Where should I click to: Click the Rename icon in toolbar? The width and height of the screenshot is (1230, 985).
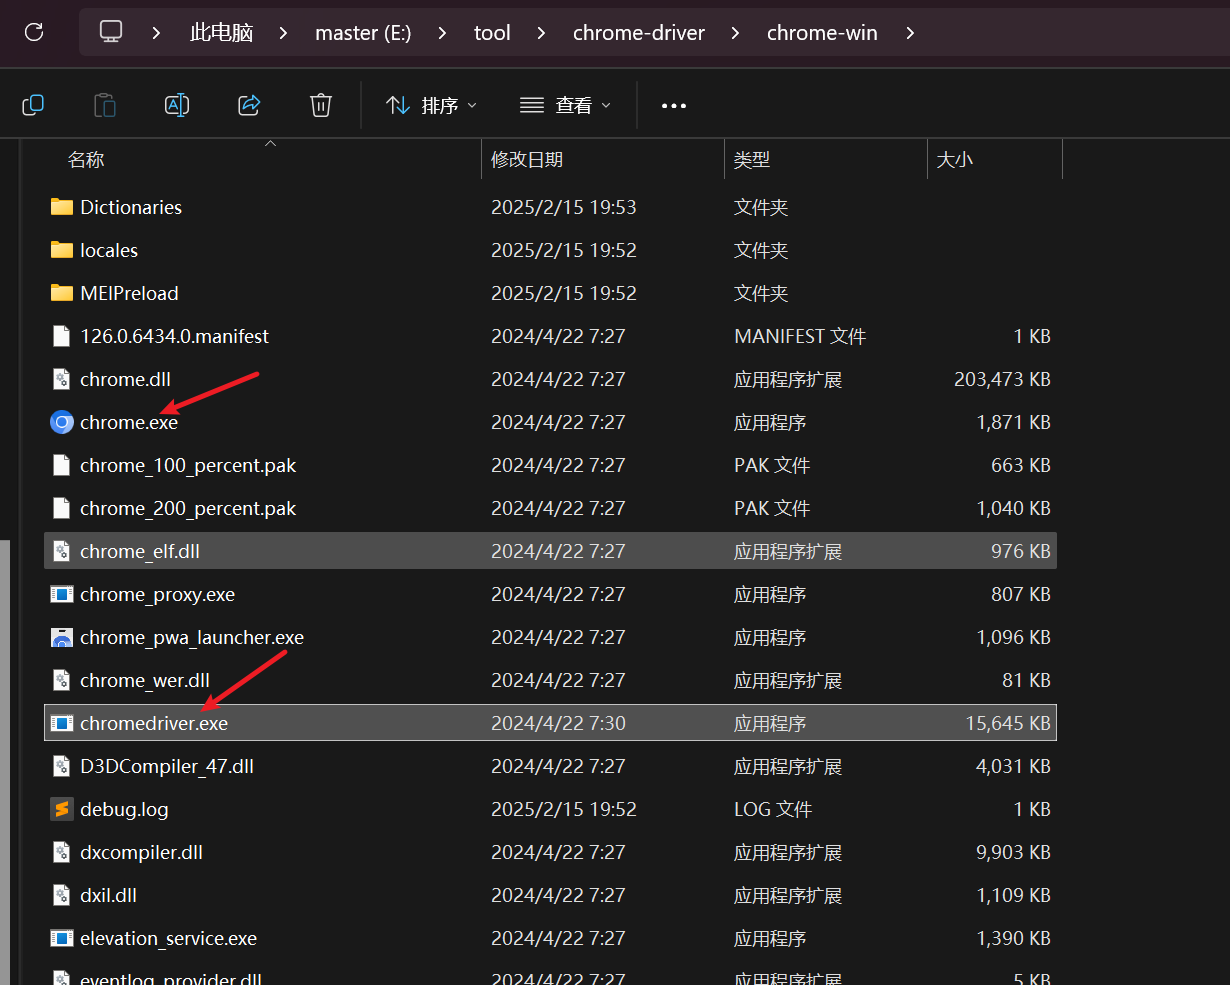[177, 105]
